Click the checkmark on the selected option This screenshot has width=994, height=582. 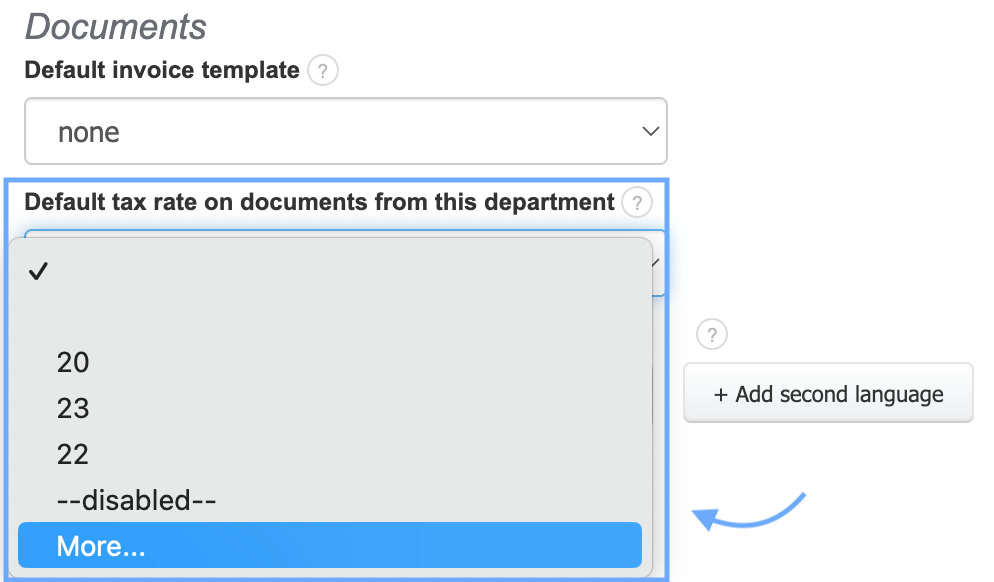tap(39, 272)
